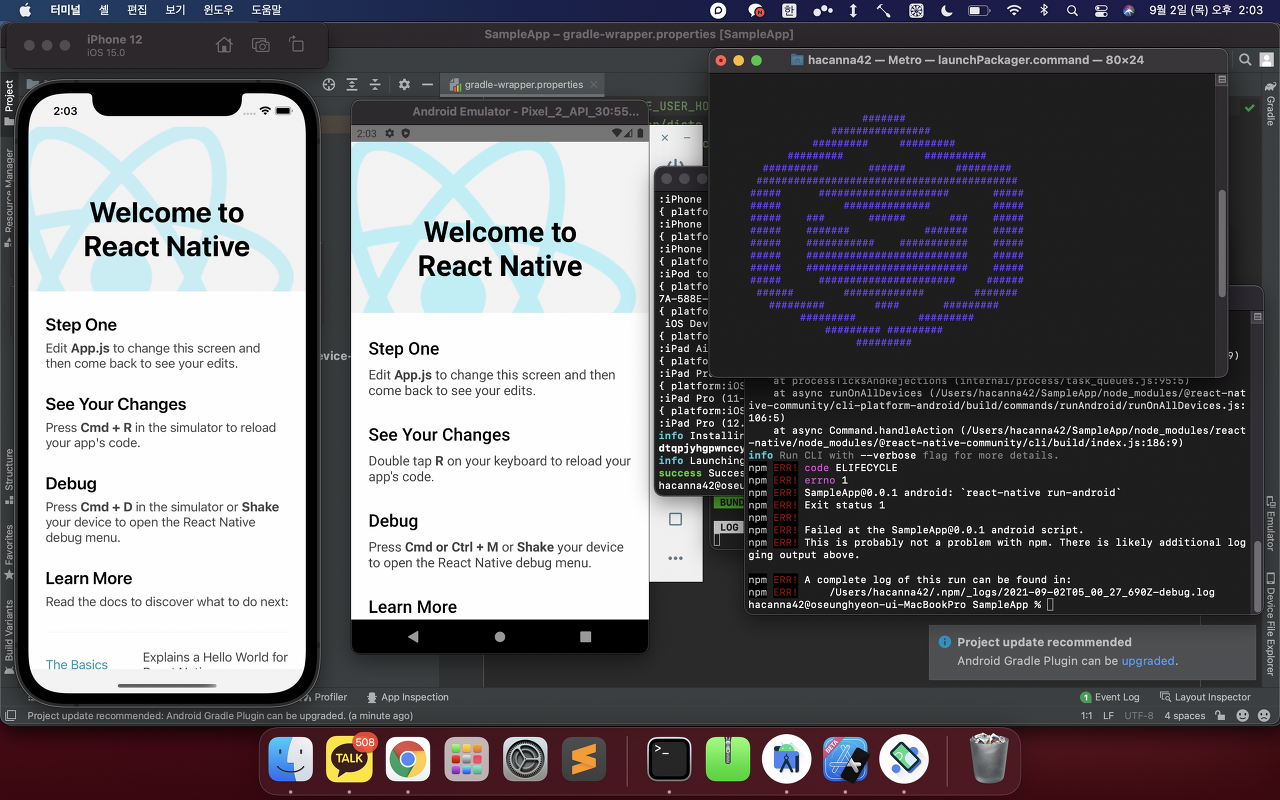Image resolution: width=1280 pixels, height=800 pixels.
Task: Open the Layout Inspector tool window
Action: (1204, 697)
